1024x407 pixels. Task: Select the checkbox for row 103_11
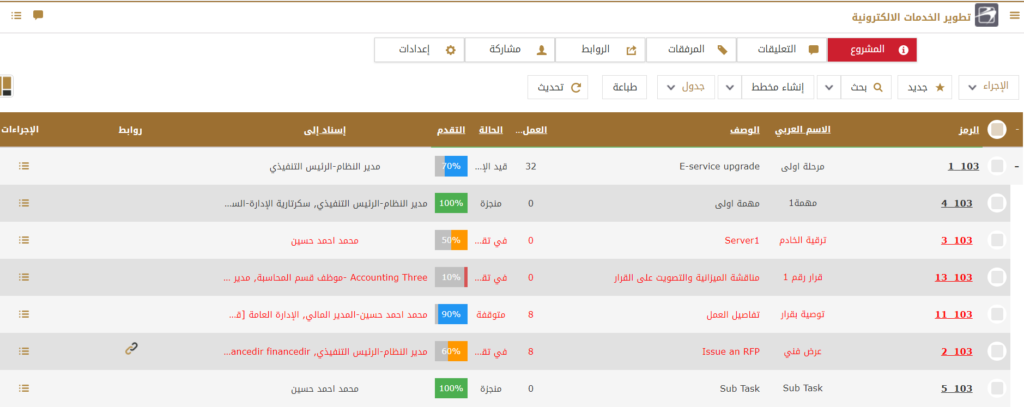(996, 314)
